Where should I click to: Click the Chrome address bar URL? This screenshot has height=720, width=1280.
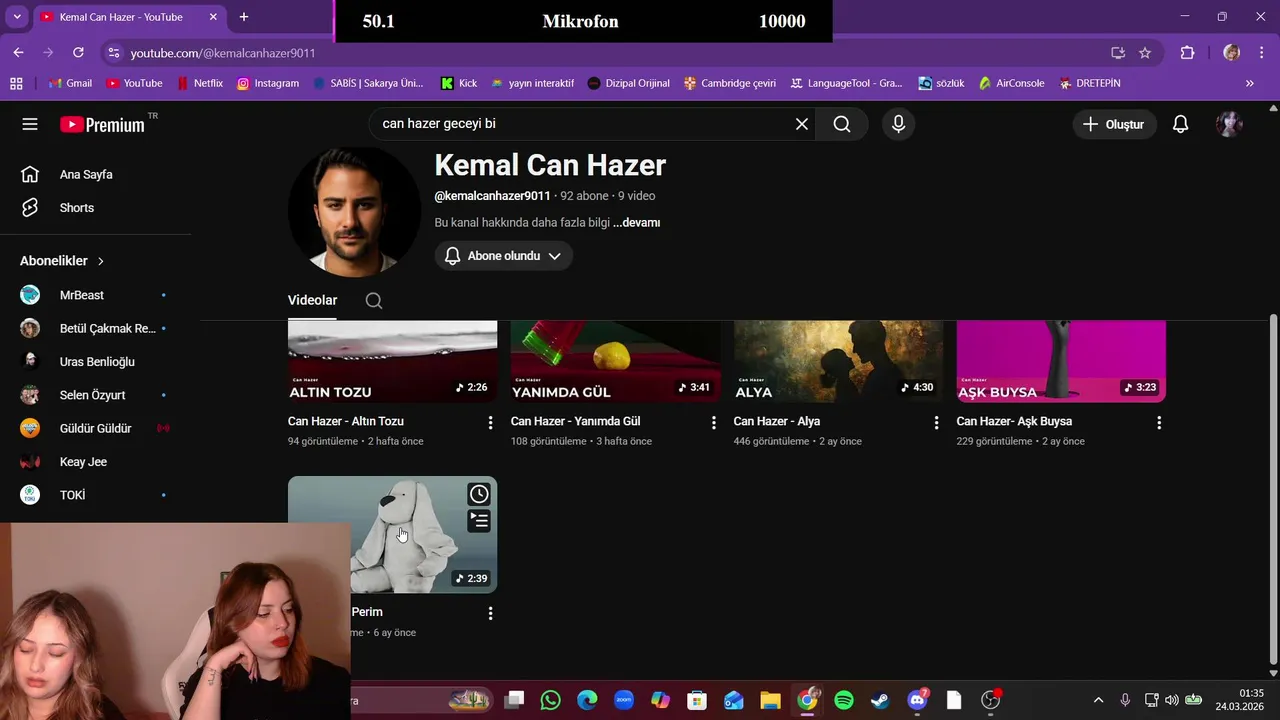[x=223, y=53]
